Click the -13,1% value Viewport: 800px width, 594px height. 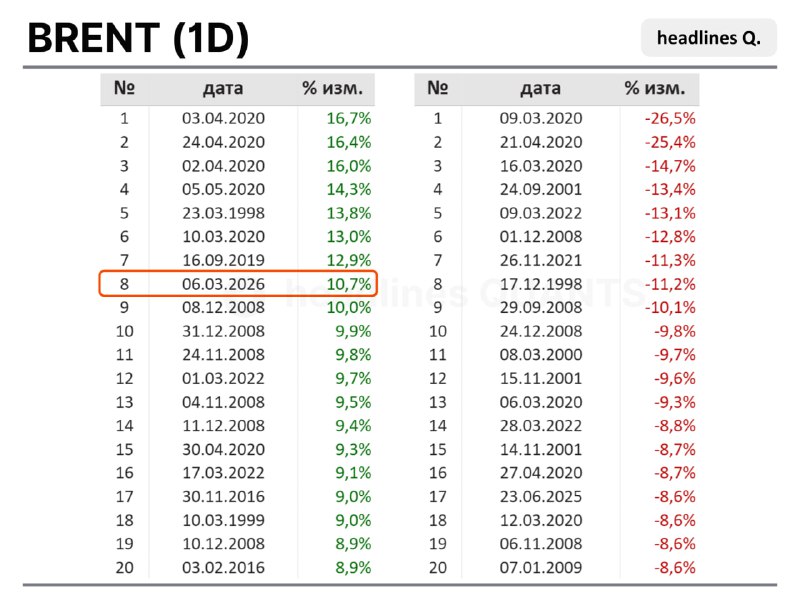tap(669, 213)
